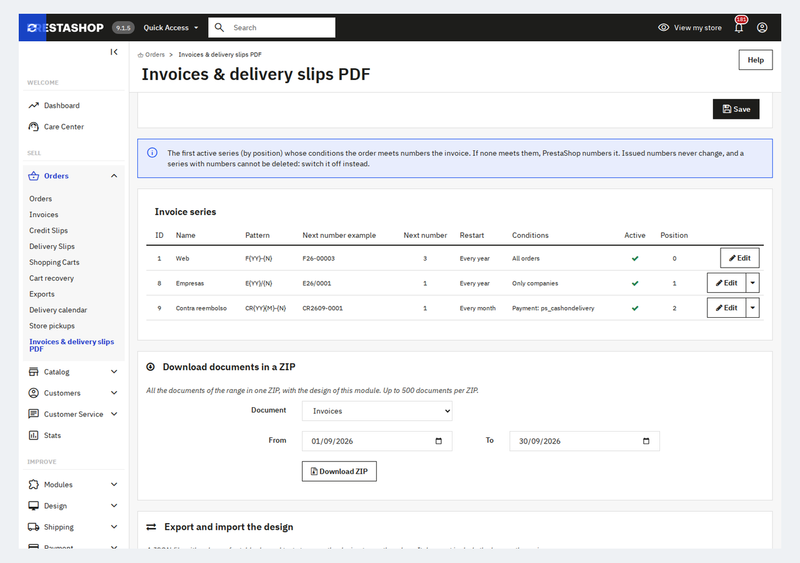Expand the Catalog menu chevron
The width and height of the screenshot is (800, 563).
[114, 372]
